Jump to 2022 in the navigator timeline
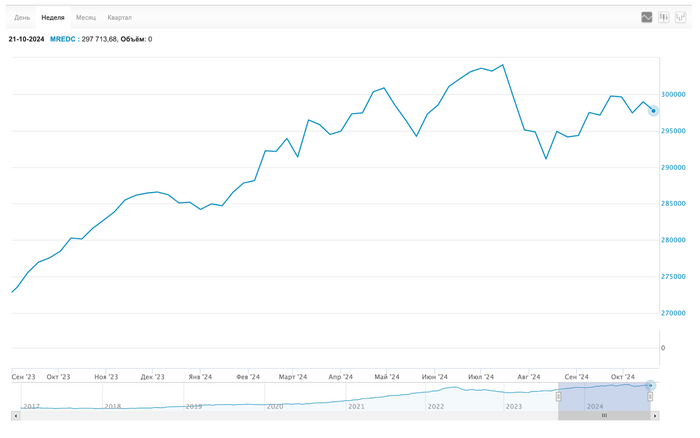Image resolution: width=700 pixels, height=438 pixels. pyautogui.click(x=436, y=407)
